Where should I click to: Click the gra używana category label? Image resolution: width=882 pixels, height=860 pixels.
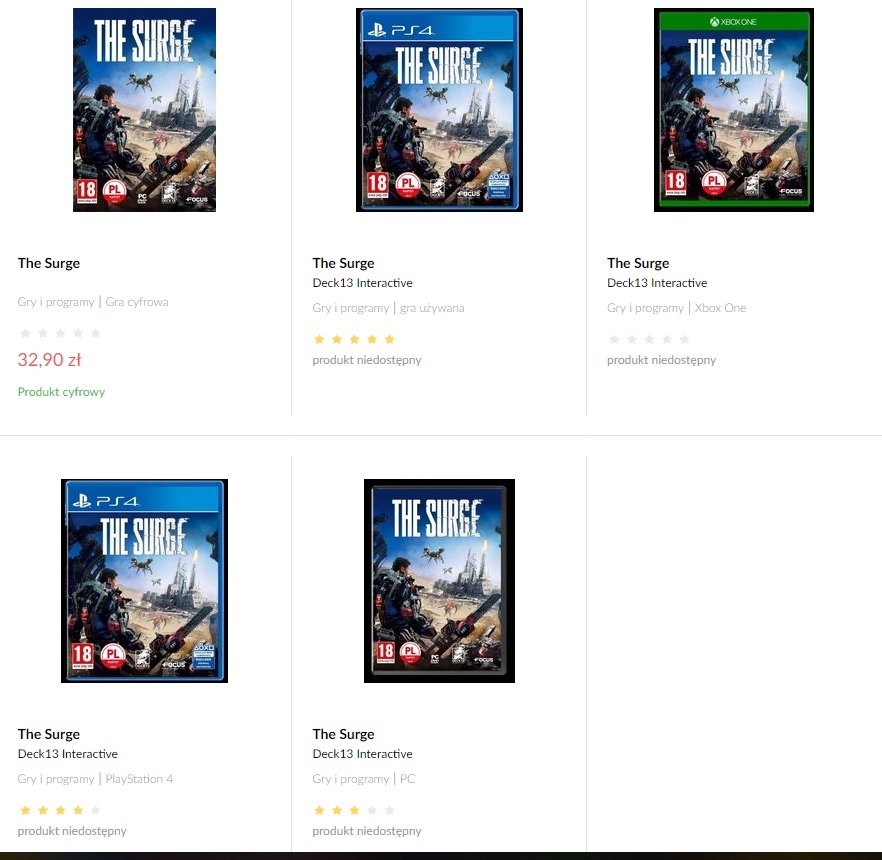click(x=432, y=308)
